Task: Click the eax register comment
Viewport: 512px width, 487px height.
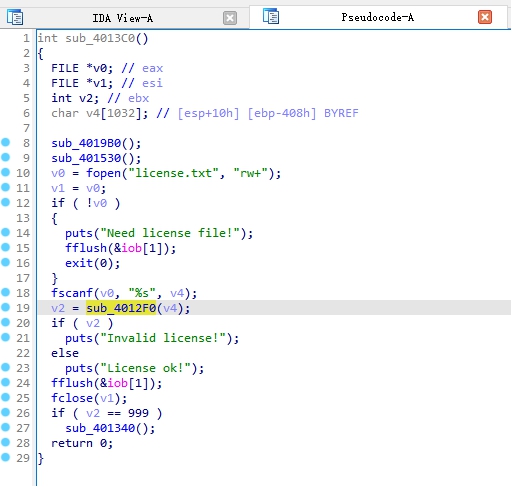Action: coord(152,68)
